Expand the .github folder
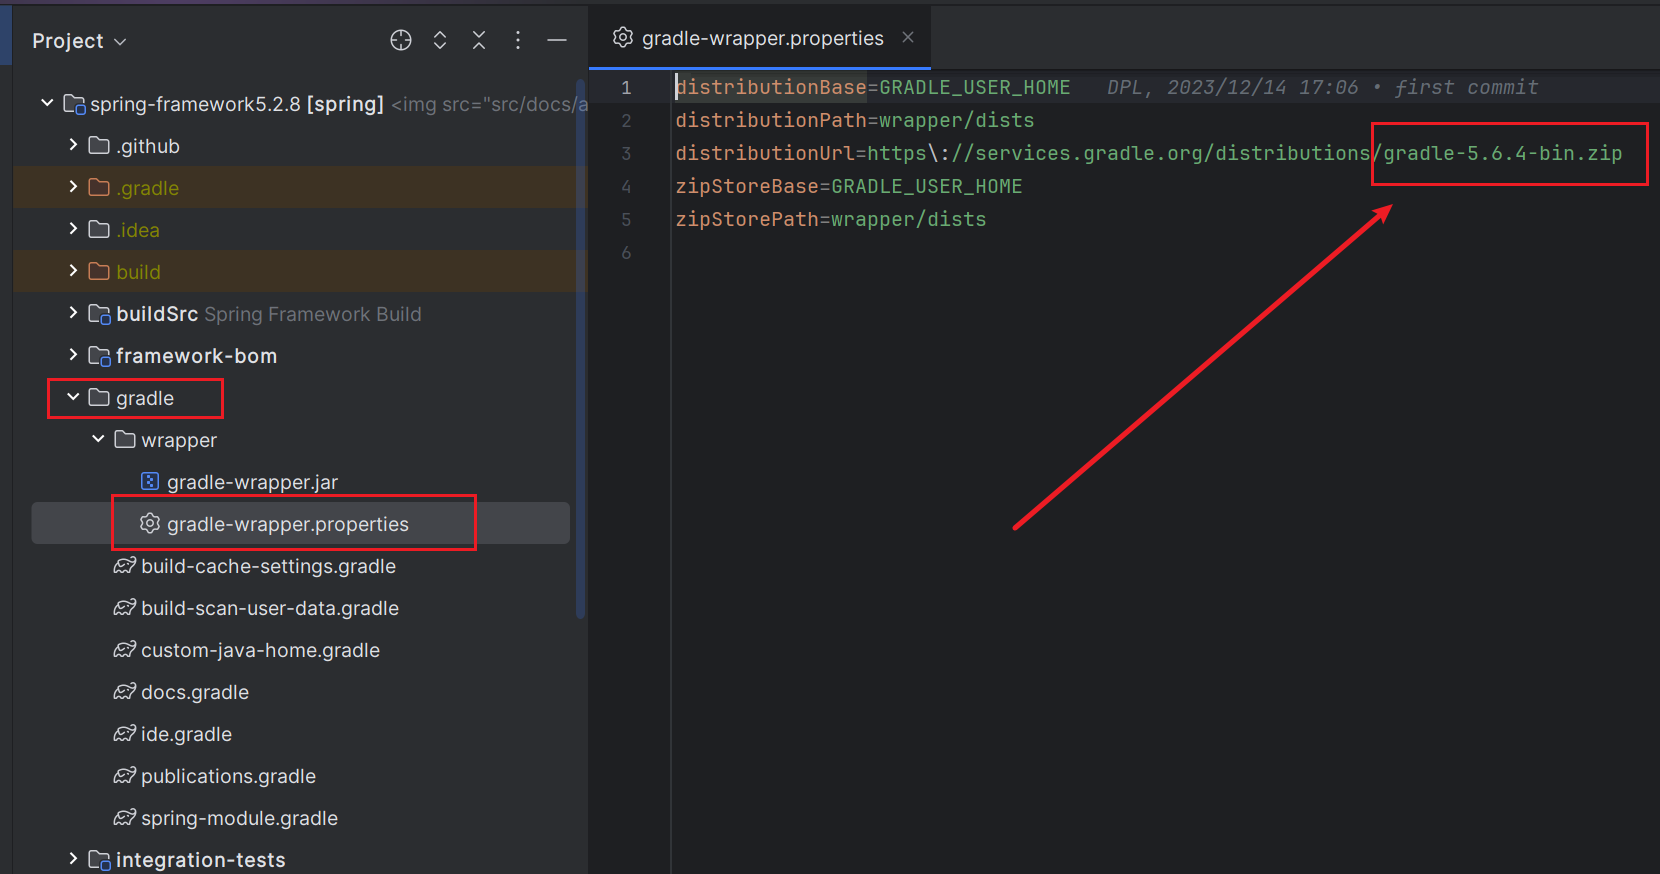This screenshot has height=874, width=1660. (73, 145)
